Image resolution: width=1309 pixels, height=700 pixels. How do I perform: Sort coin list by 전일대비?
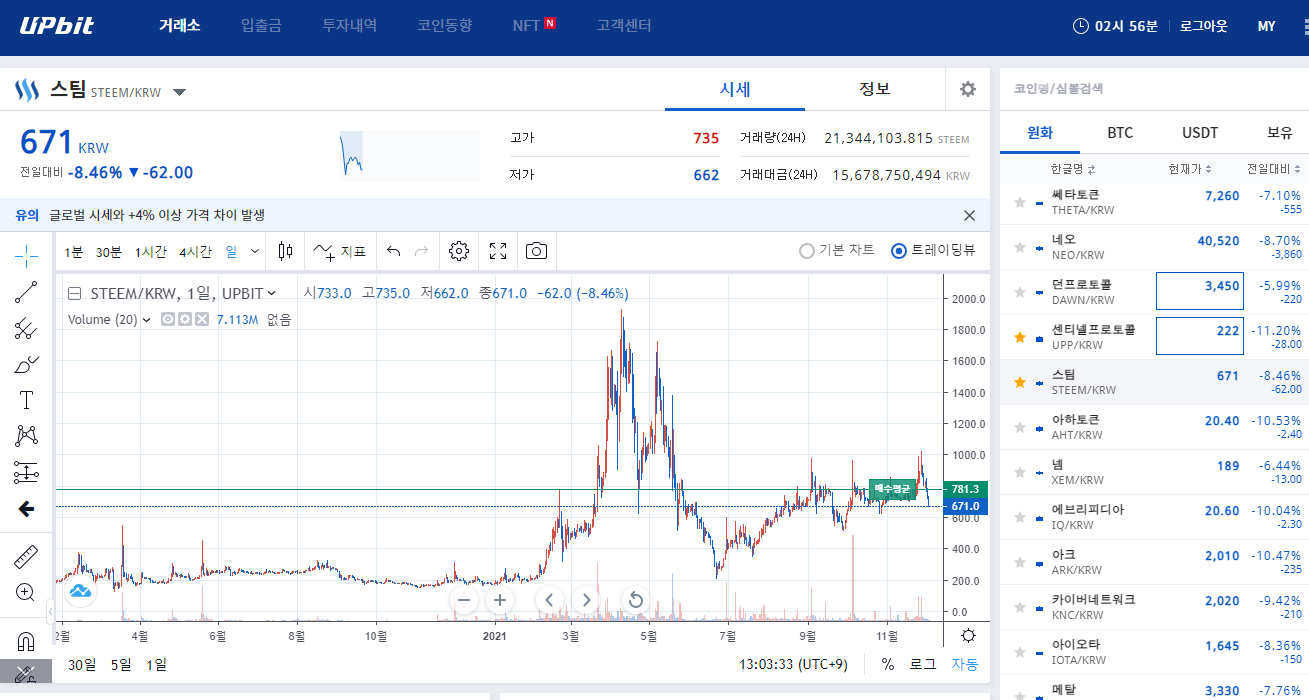[1272, 169]
